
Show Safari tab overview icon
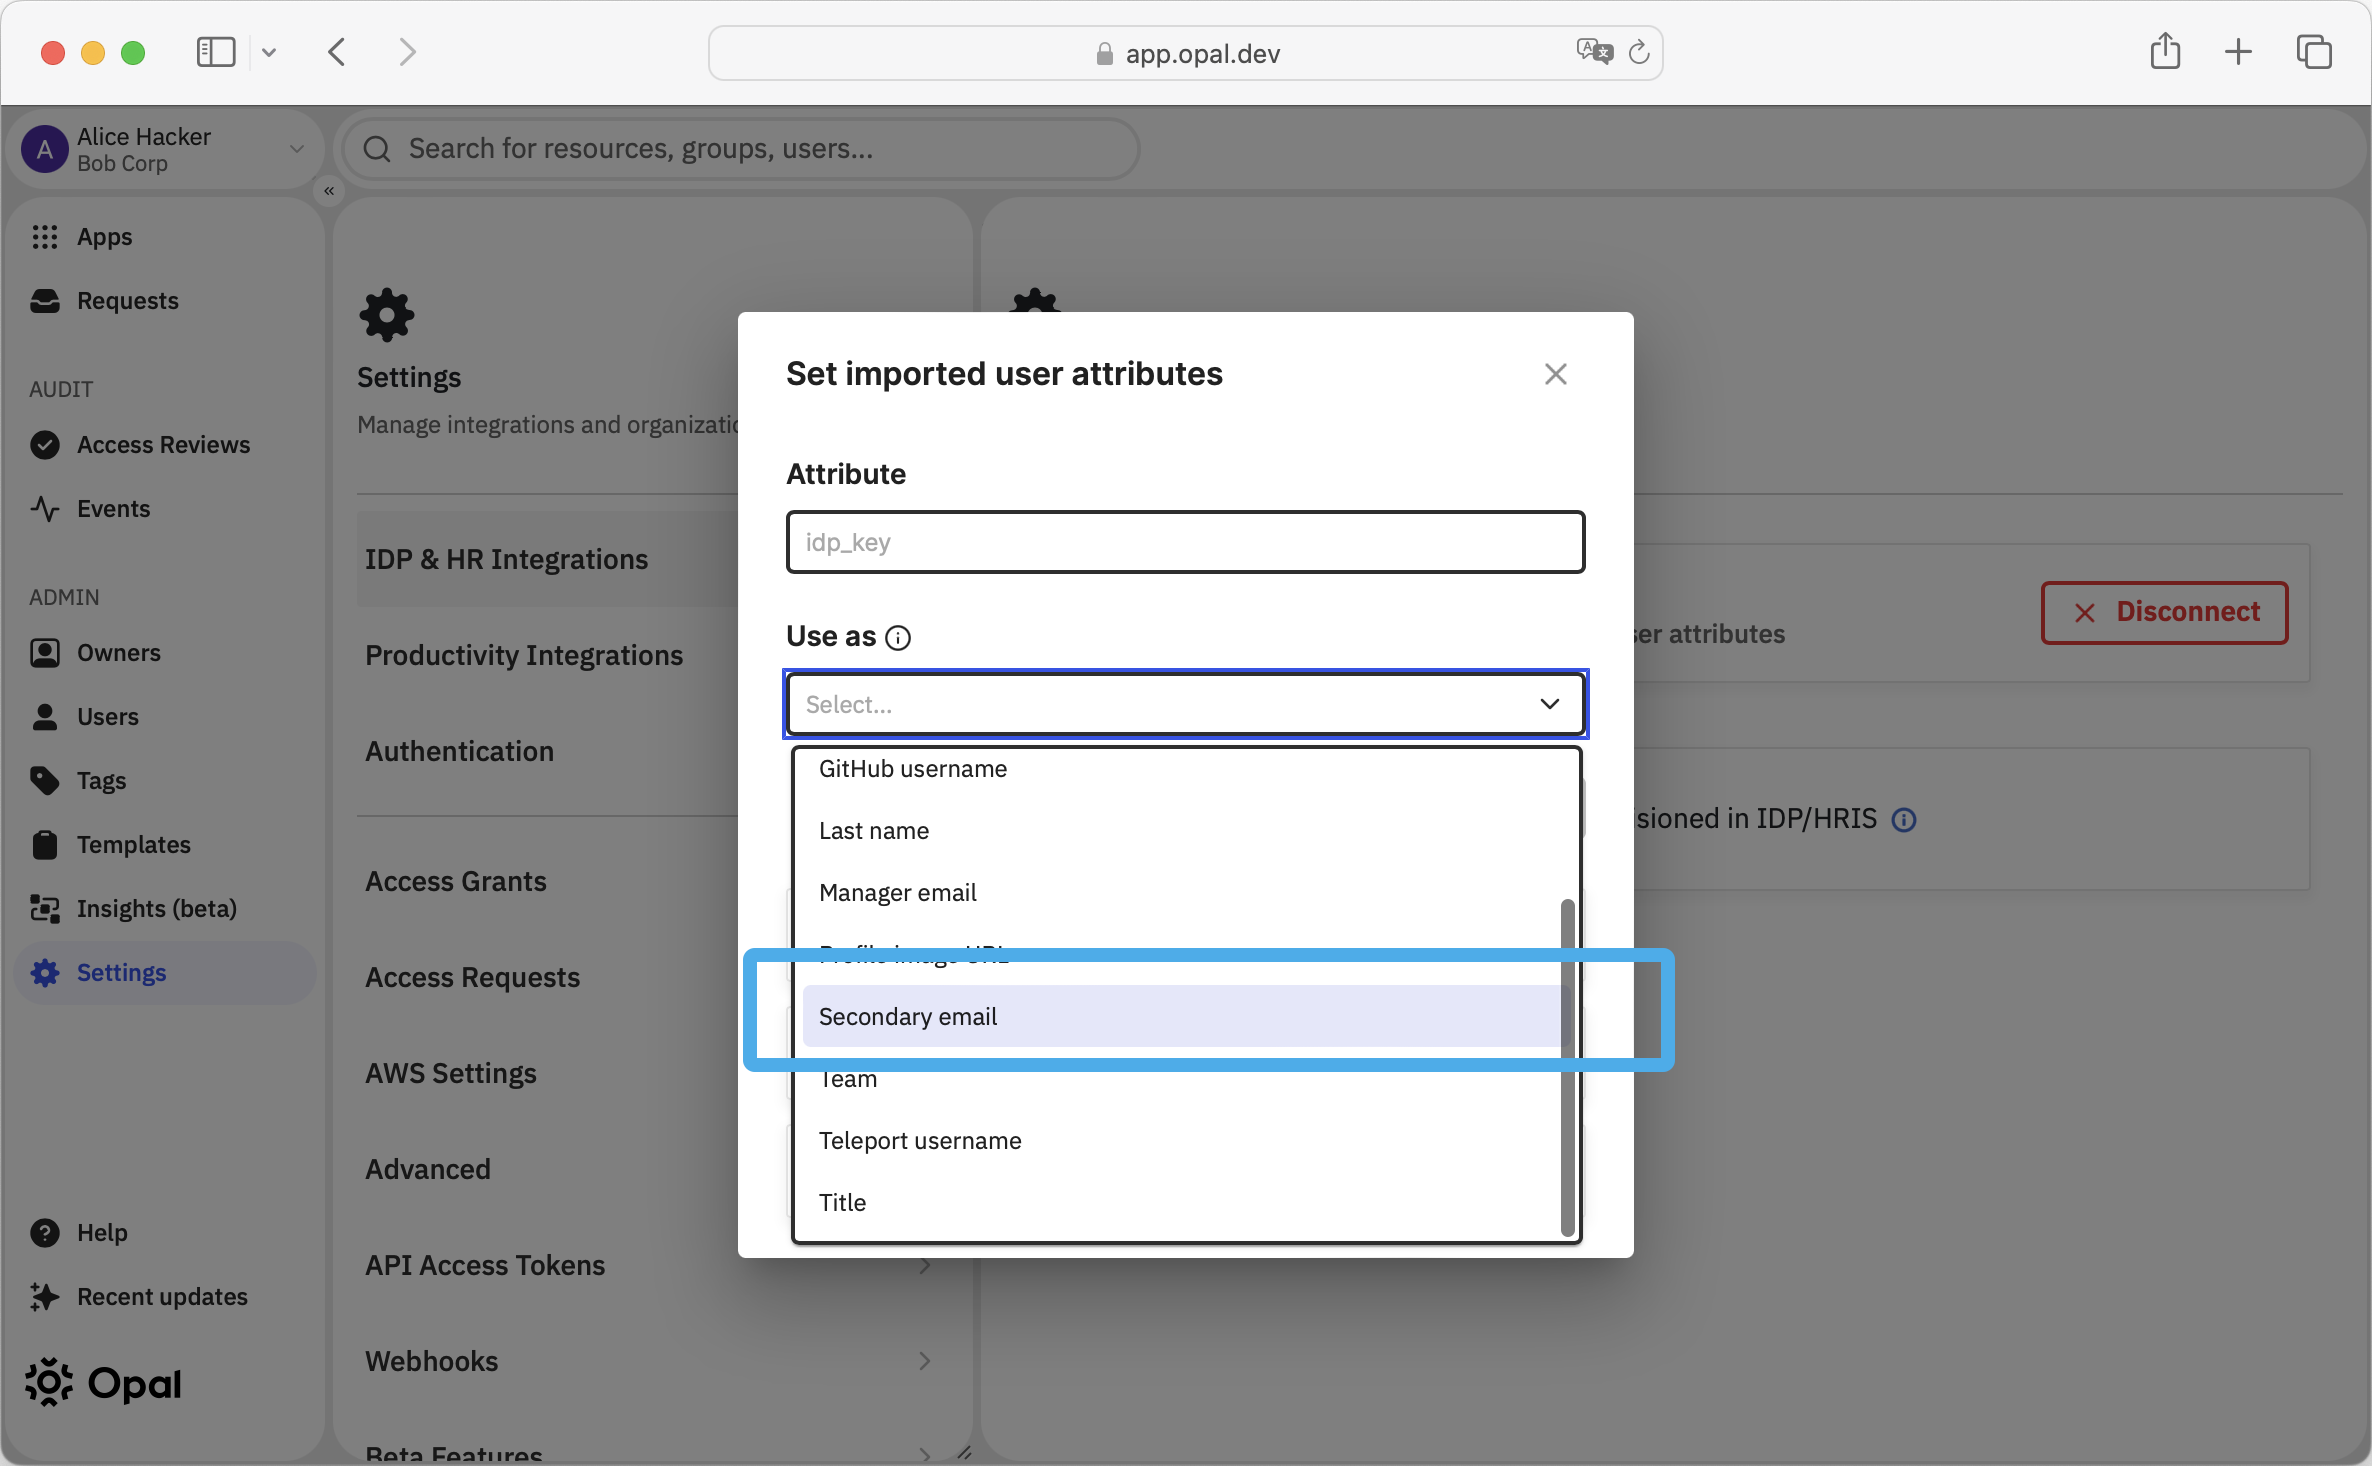click(x=2314, y=52)
